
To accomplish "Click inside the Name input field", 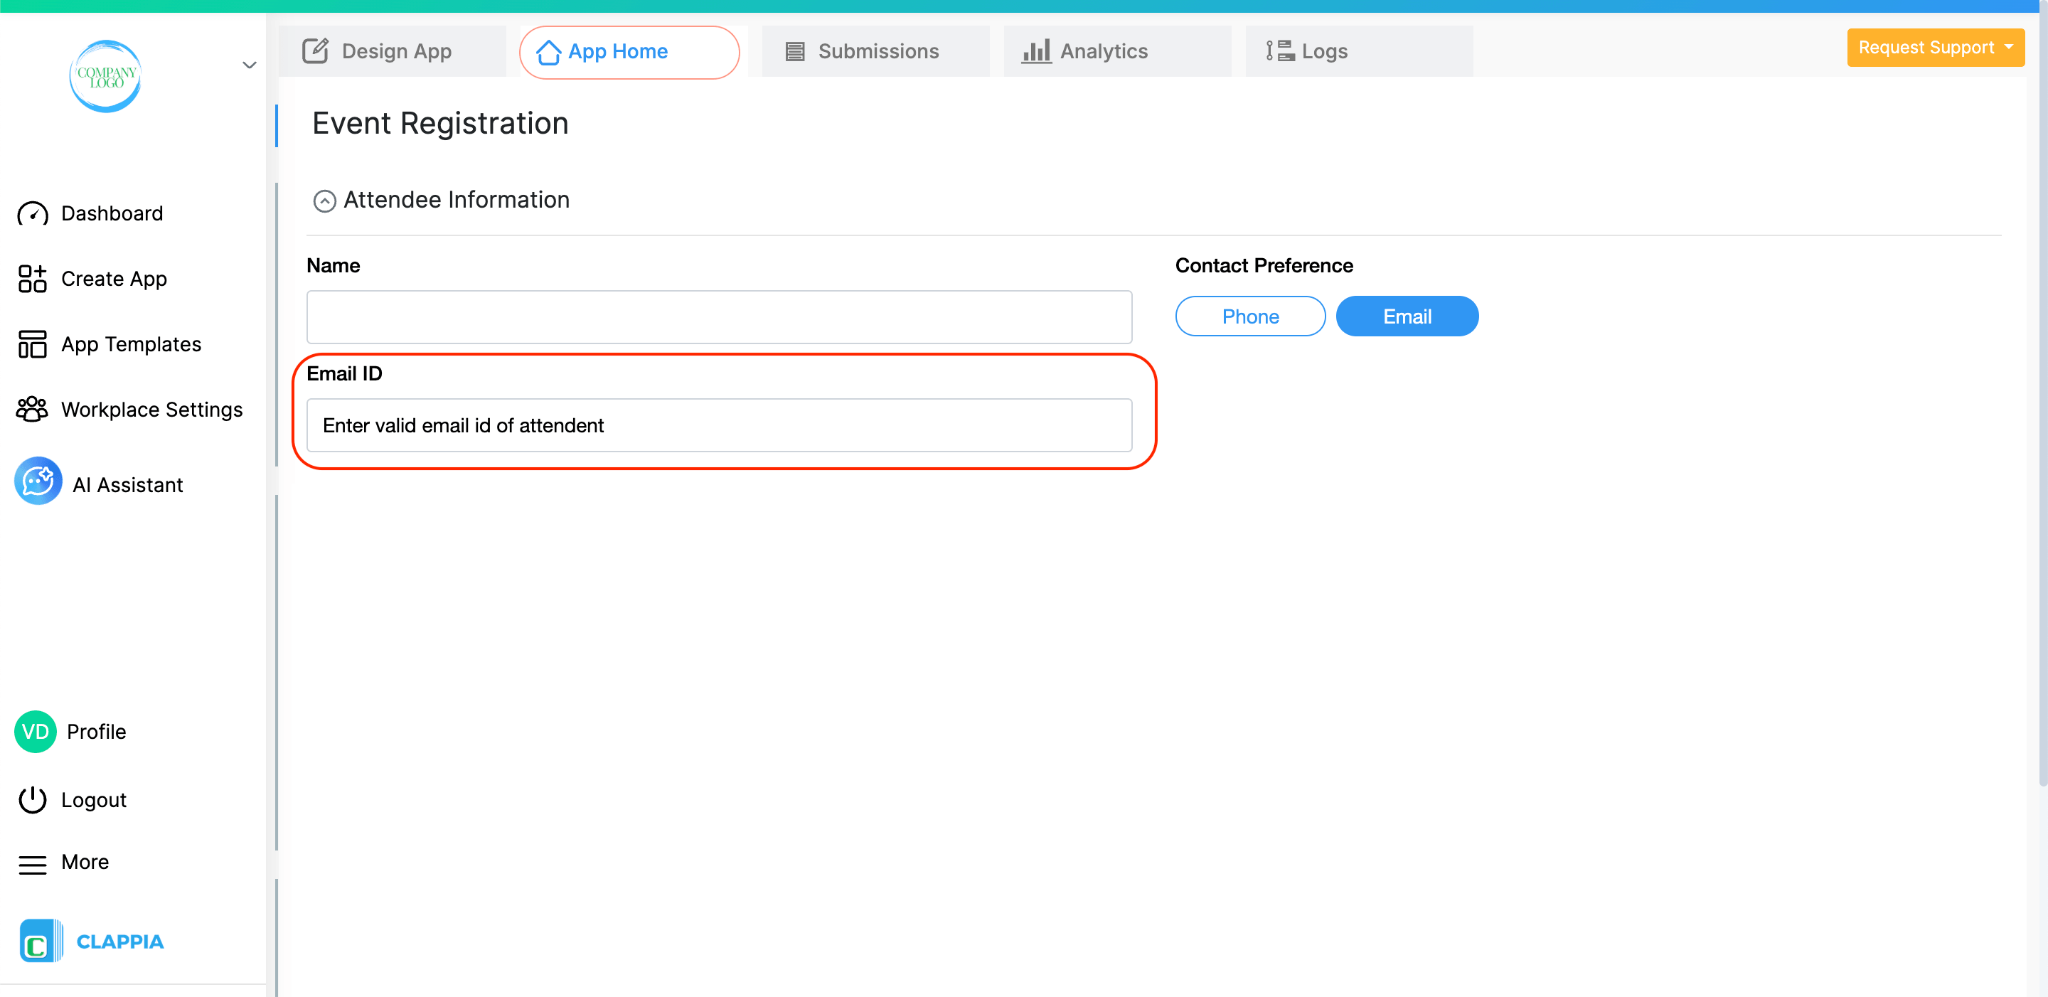I will click(x=718, y=316).
